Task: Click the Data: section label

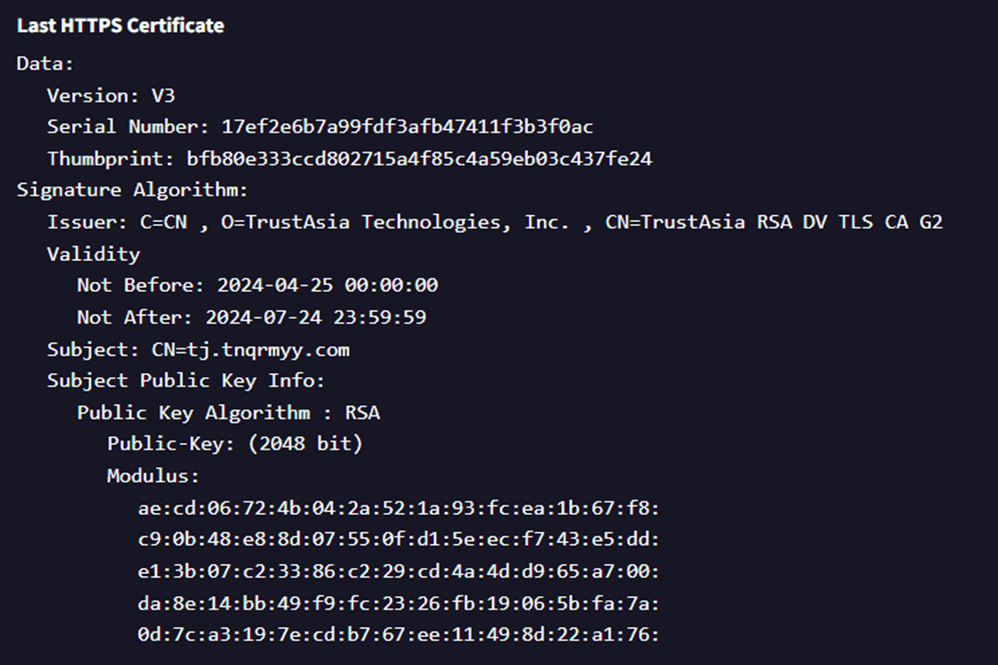Action: pos(45,63)
